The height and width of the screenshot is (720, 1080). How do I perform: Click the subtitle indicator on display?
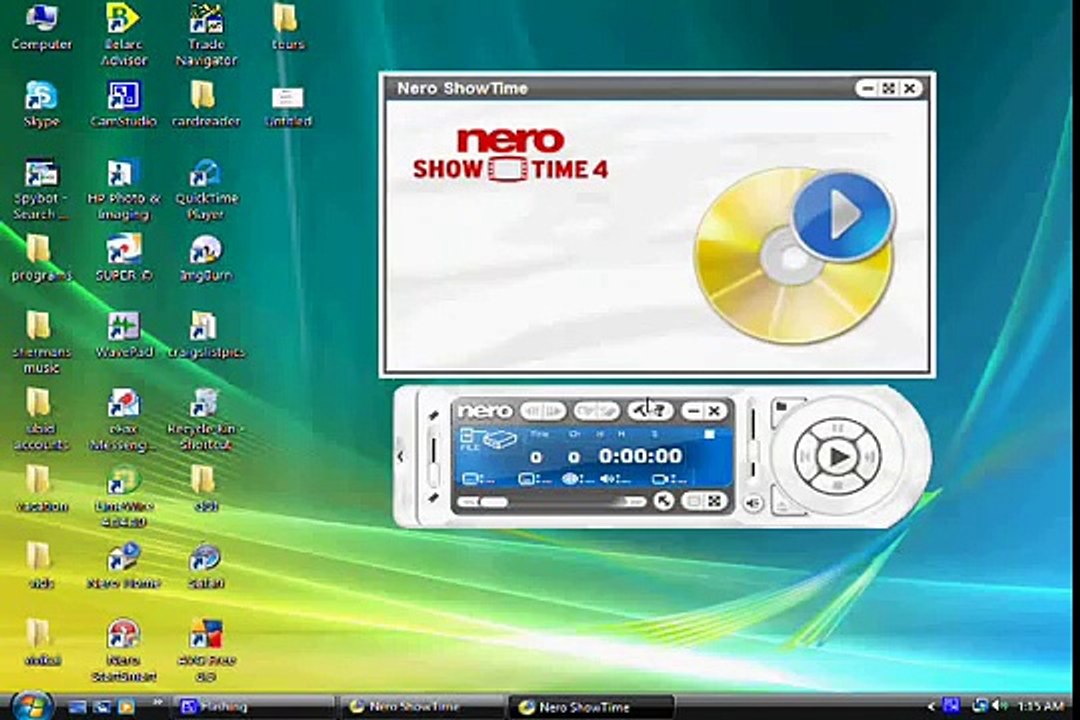point(534,478)
